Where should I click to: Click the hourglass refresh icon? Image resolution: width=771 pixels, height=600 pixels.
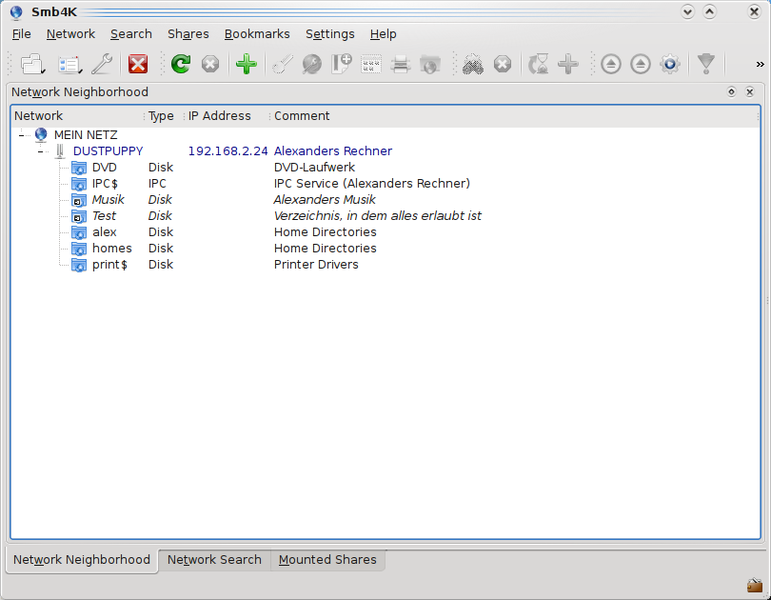click(538, 64)
